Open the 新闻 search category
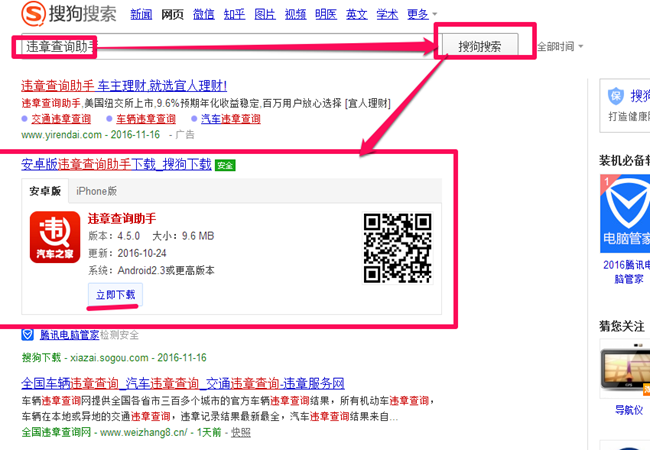Screen dimensions: 650x450 pos(141,15)
